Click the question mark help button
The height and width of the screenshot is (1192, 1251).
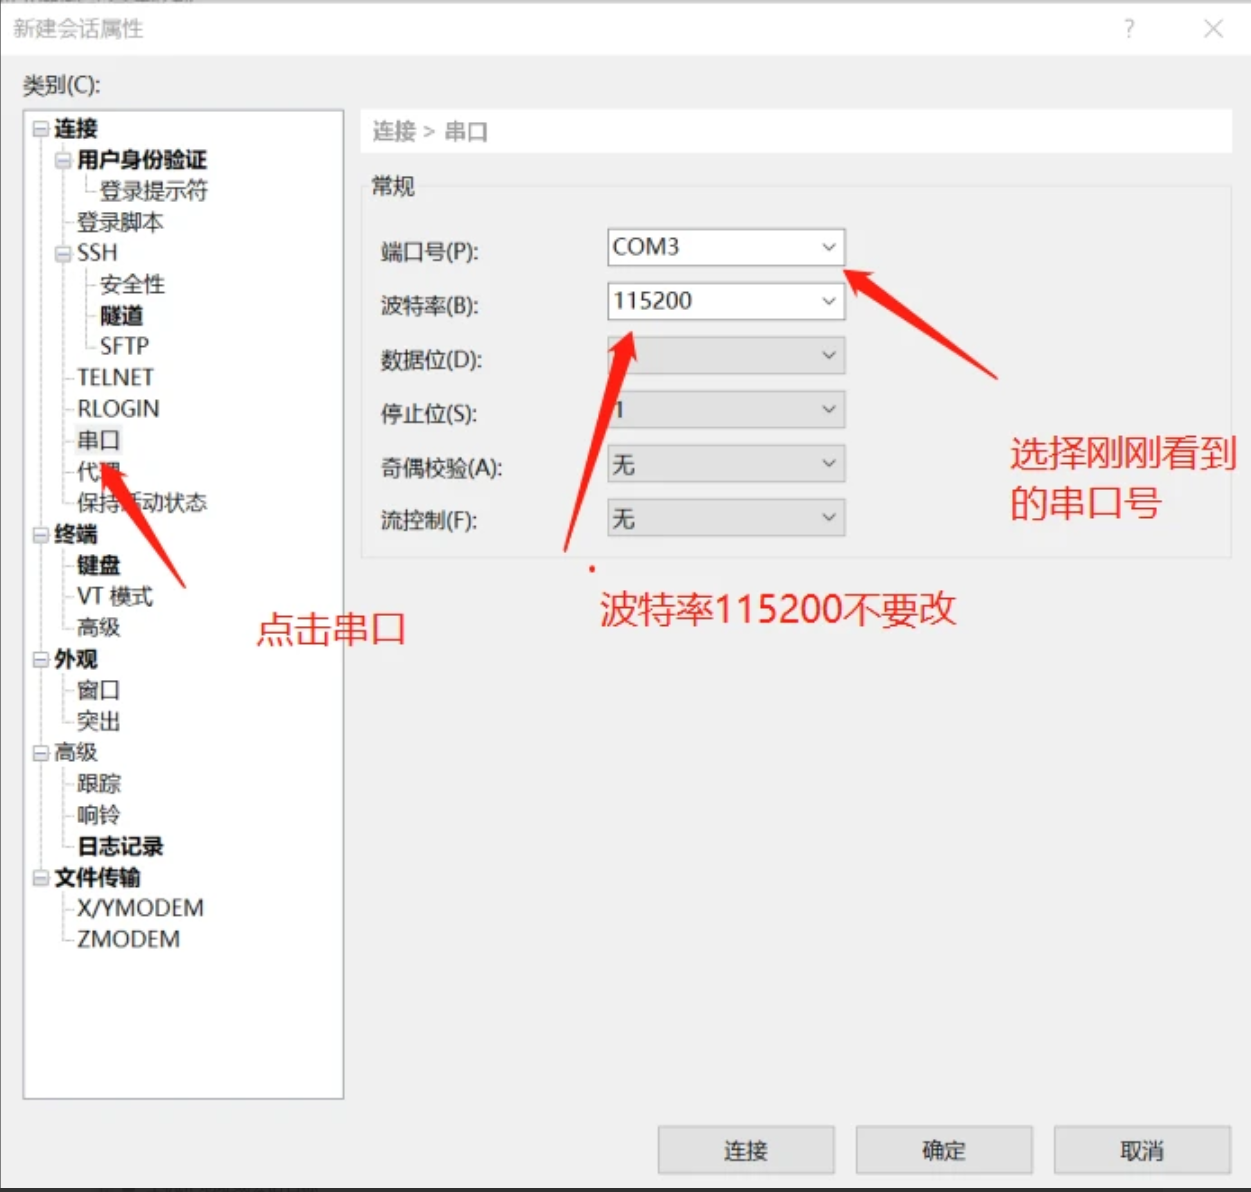(1129, 28)
